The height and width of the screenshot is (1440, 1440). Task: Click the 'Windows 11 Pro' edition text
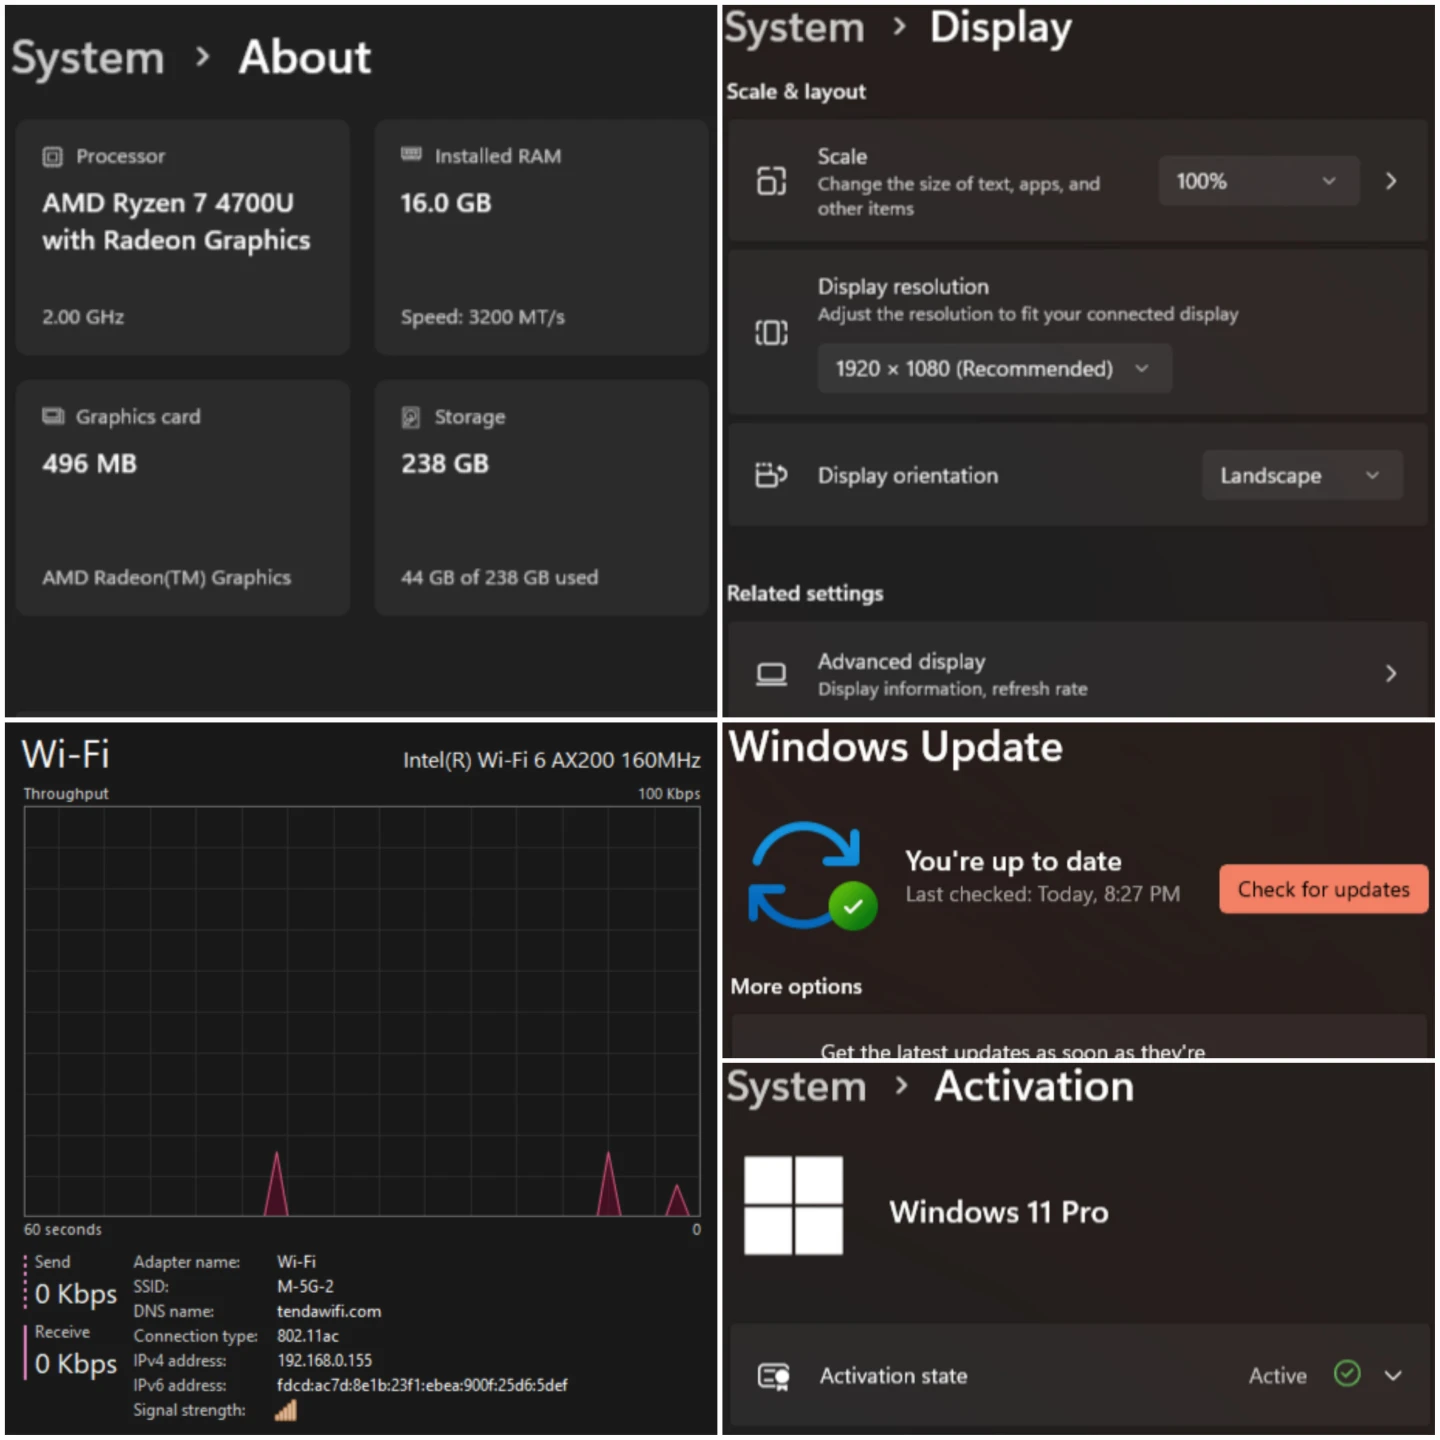[999, 1212]
